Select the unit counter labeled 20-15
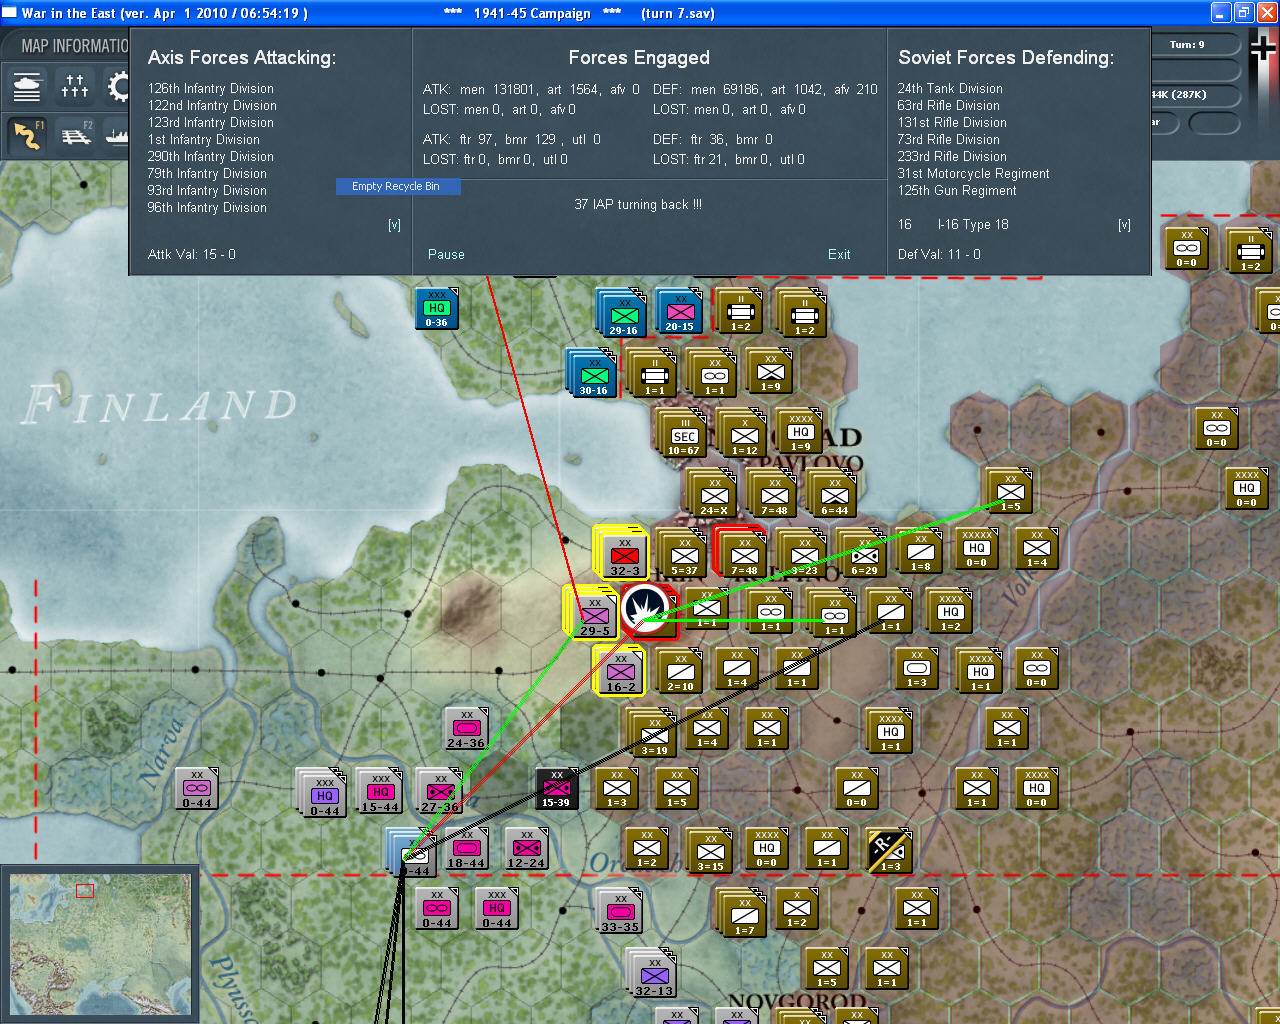Viewport: 1280px width, 1024px height. (680, 313)
